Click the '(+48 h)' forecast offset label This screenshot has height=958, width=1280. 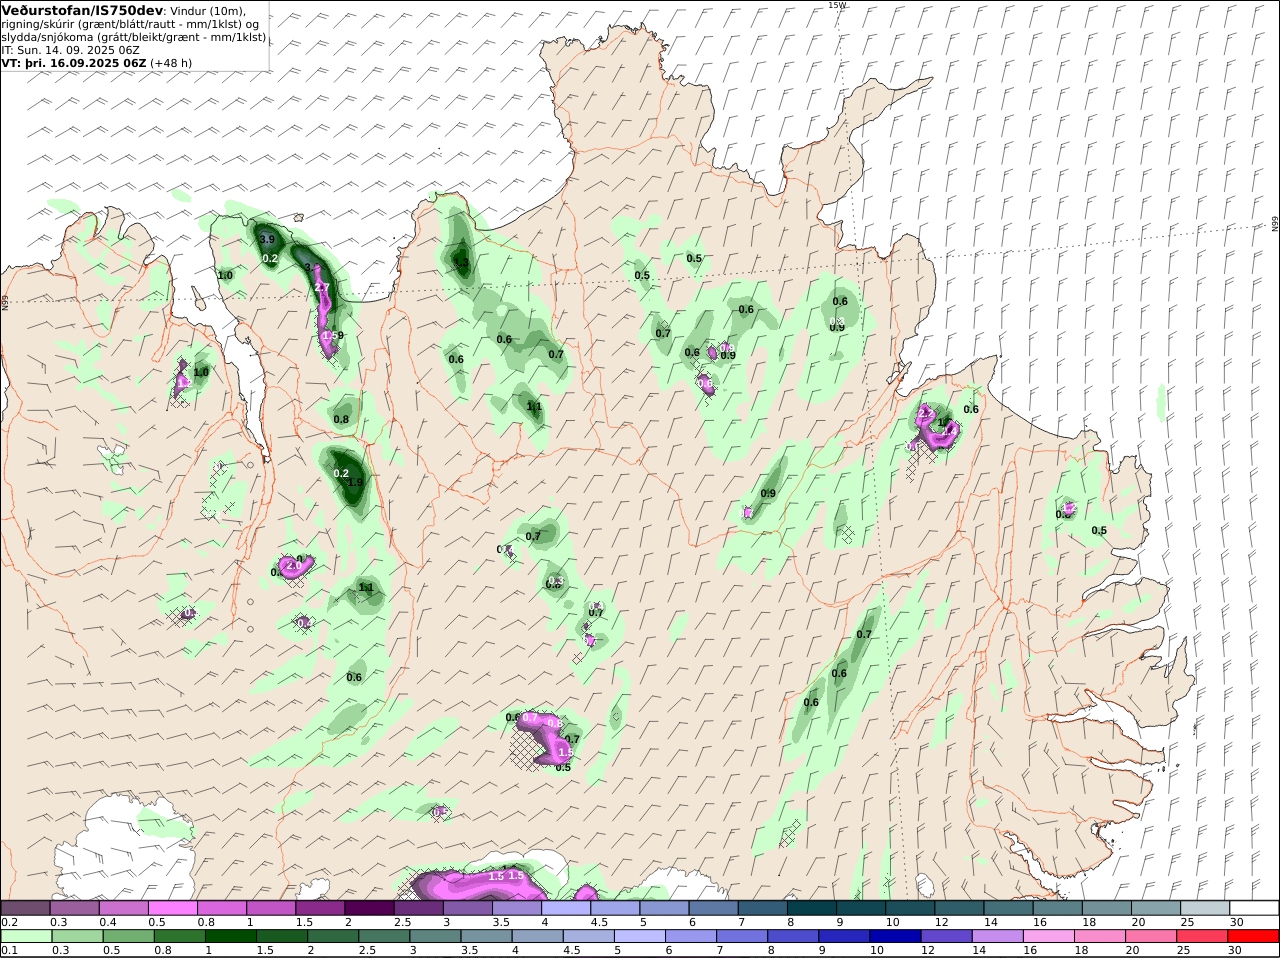(x=171, y=62)
